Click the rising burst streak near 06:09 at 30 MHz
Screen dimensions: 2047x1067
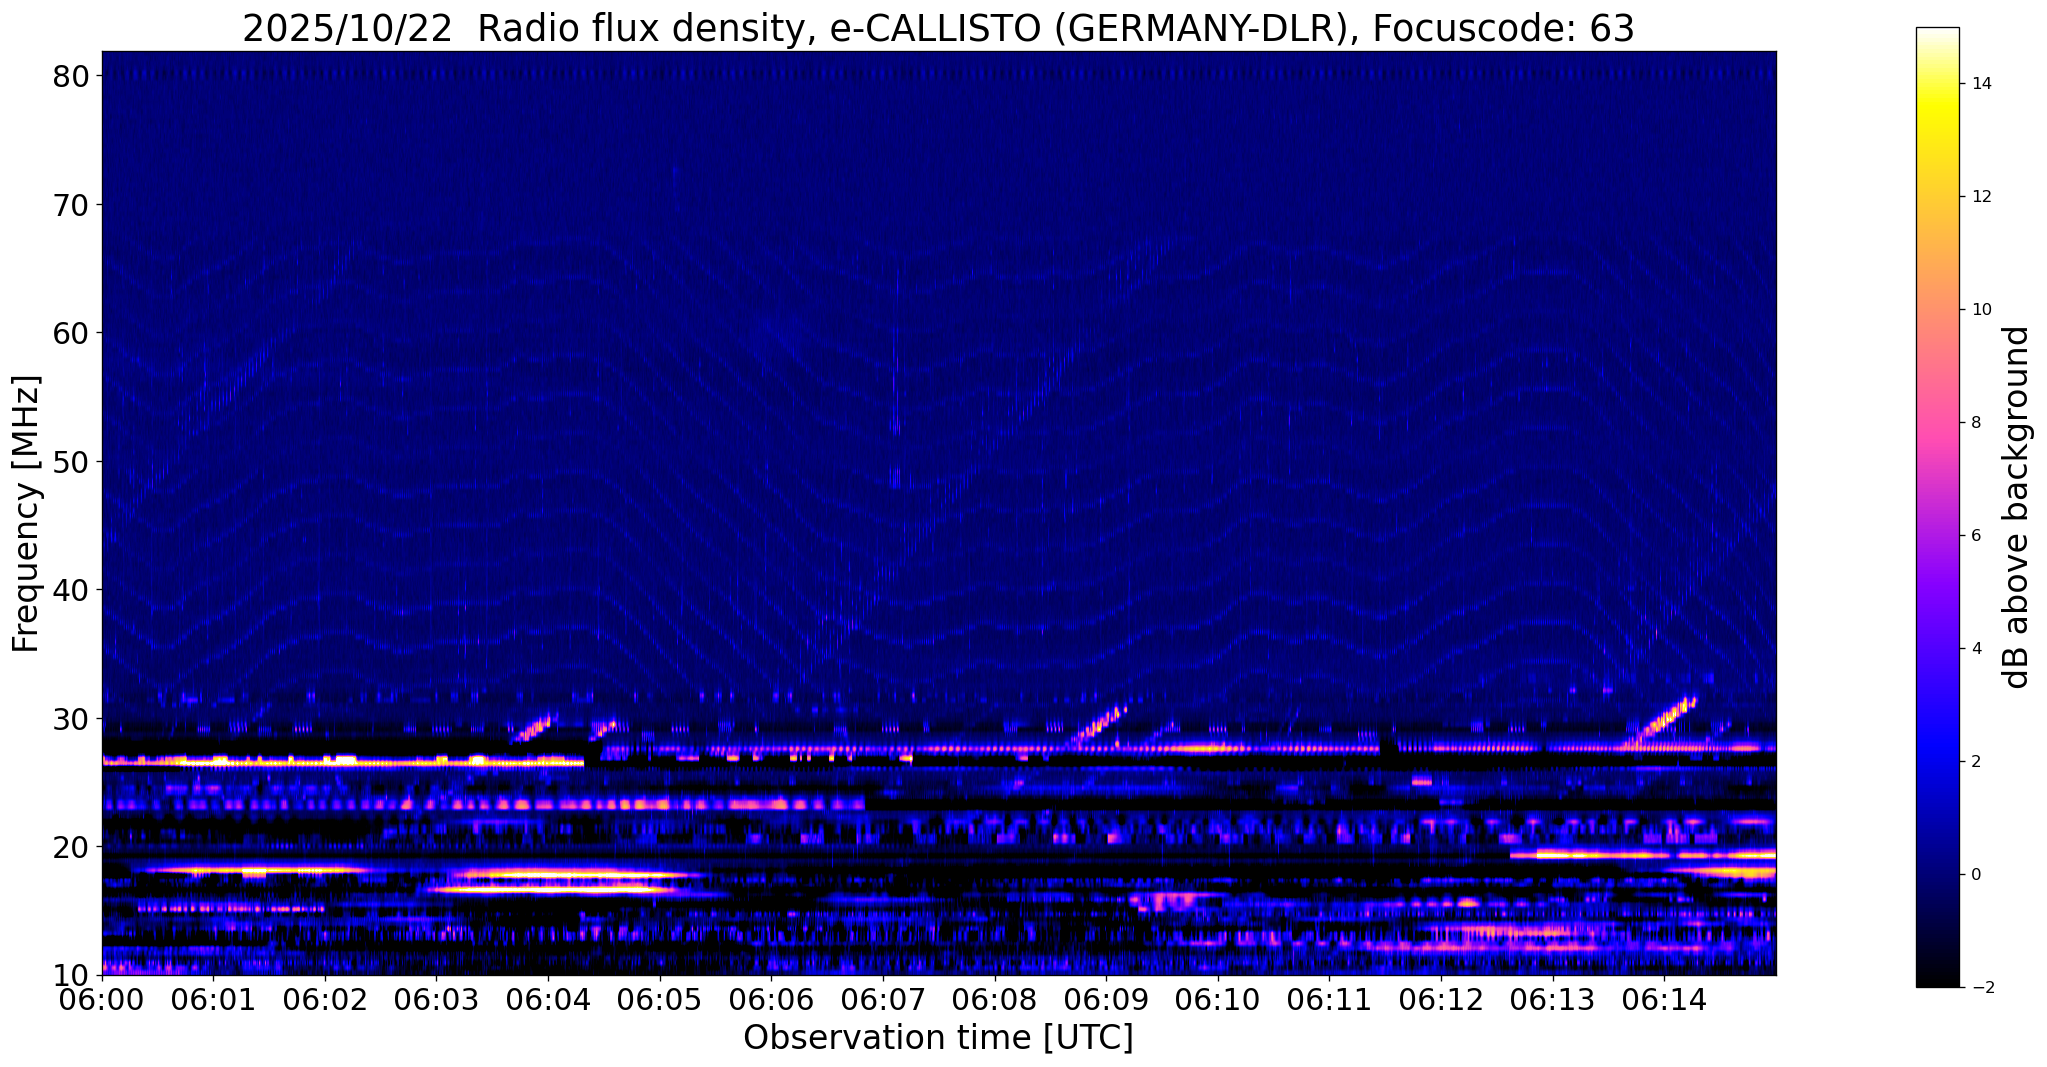click(1100, 725)
